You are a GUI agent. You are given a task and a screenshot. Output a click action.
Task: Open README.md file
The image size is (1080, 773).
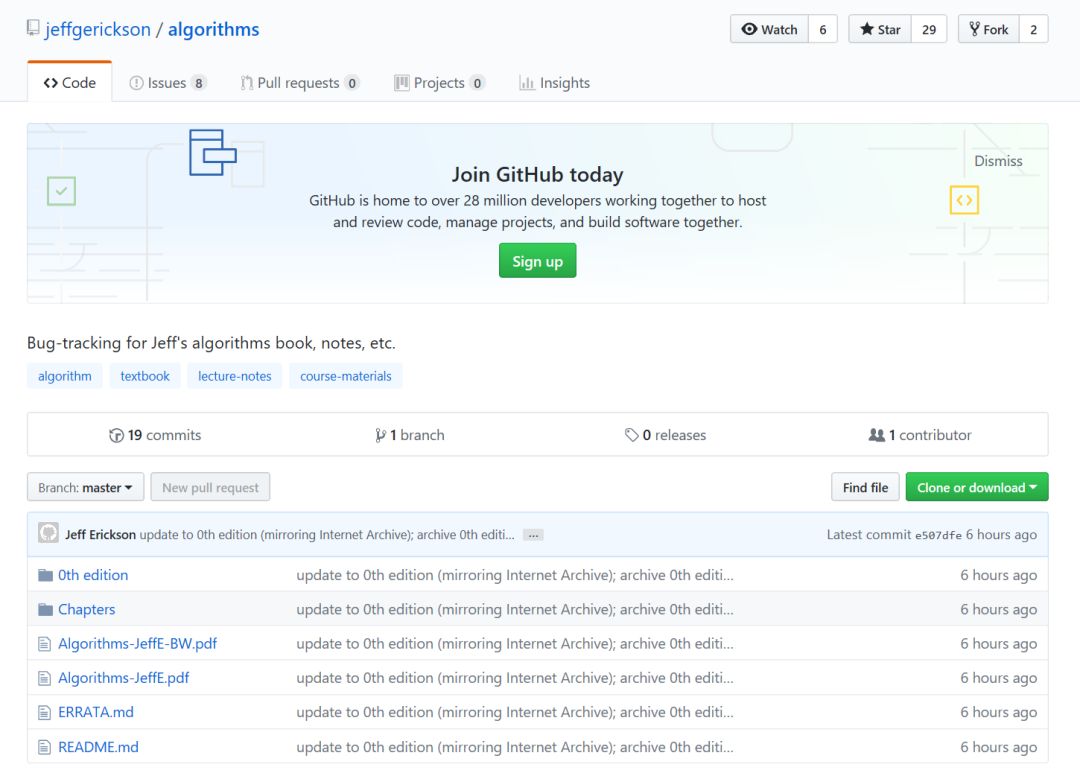click(98, 747)
